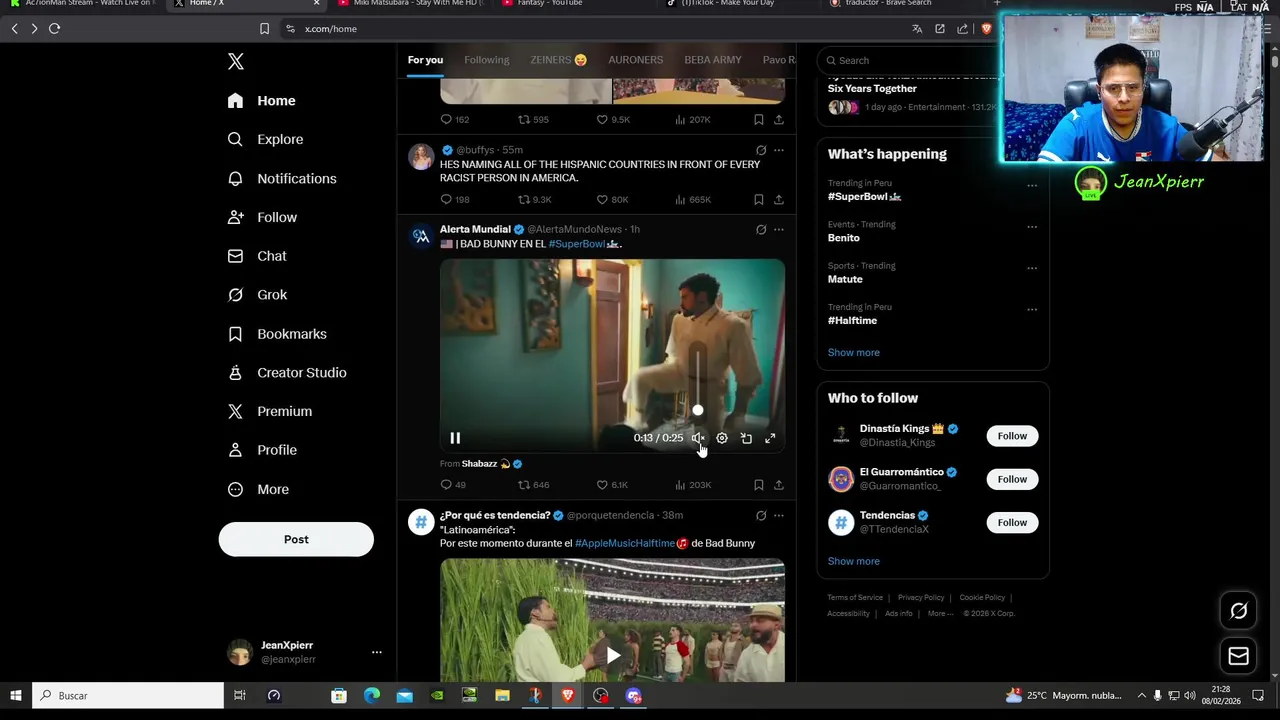Pause the Bad Bunny video
Image resolution: width=1280 pixels, height=720 pixels.
[455, 438]
